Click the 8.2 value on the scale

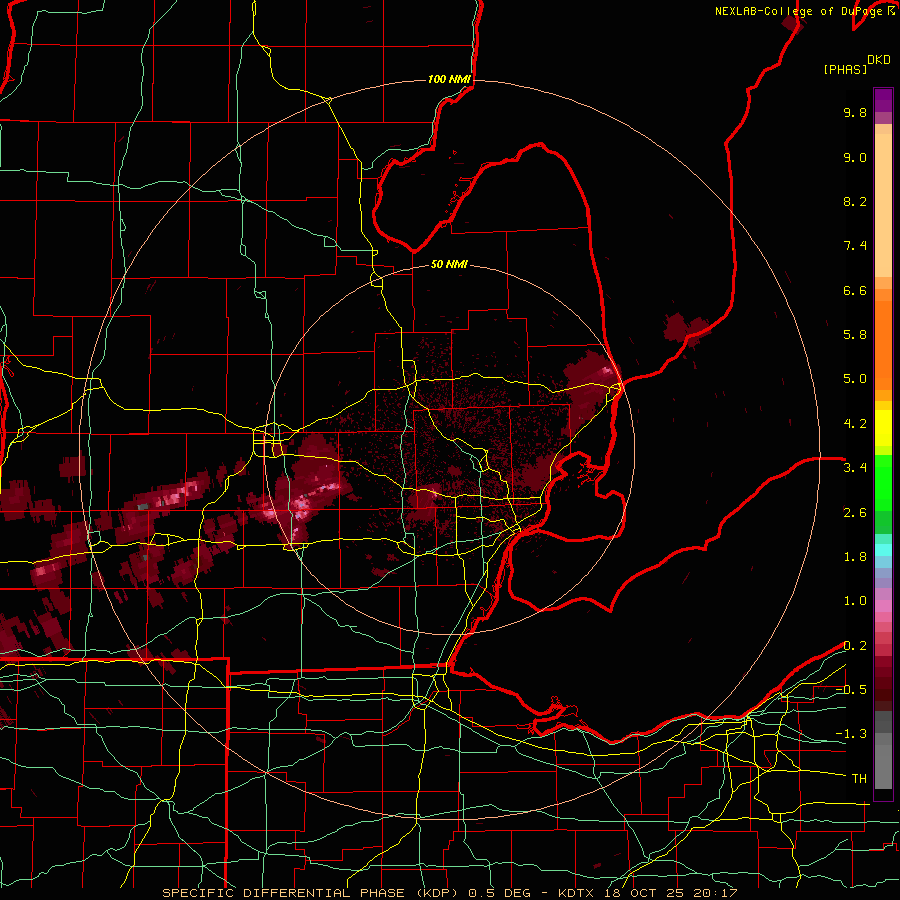pos(855,201)
